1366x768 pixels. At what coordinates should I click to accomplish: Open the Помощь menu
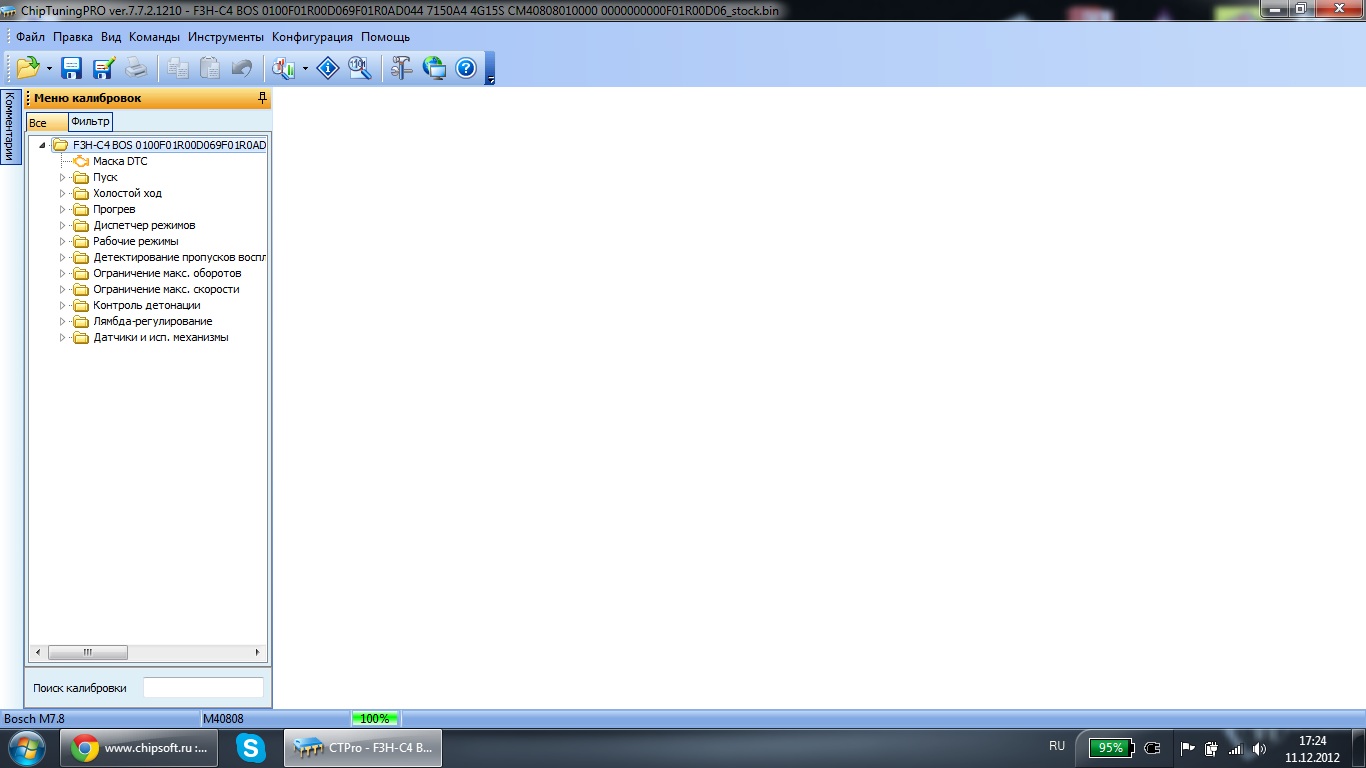[385, 37]
